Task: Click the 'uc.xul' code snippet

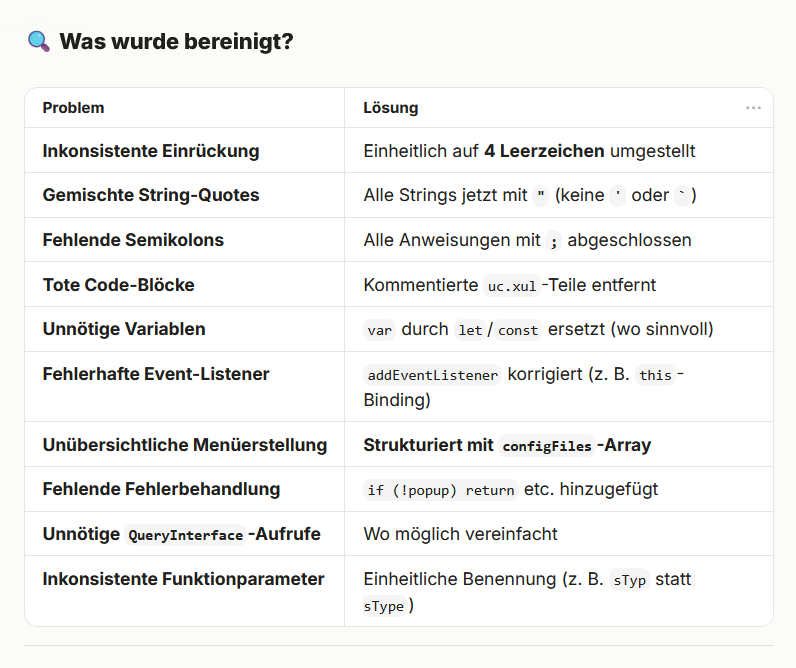Action: click(512, 286)
